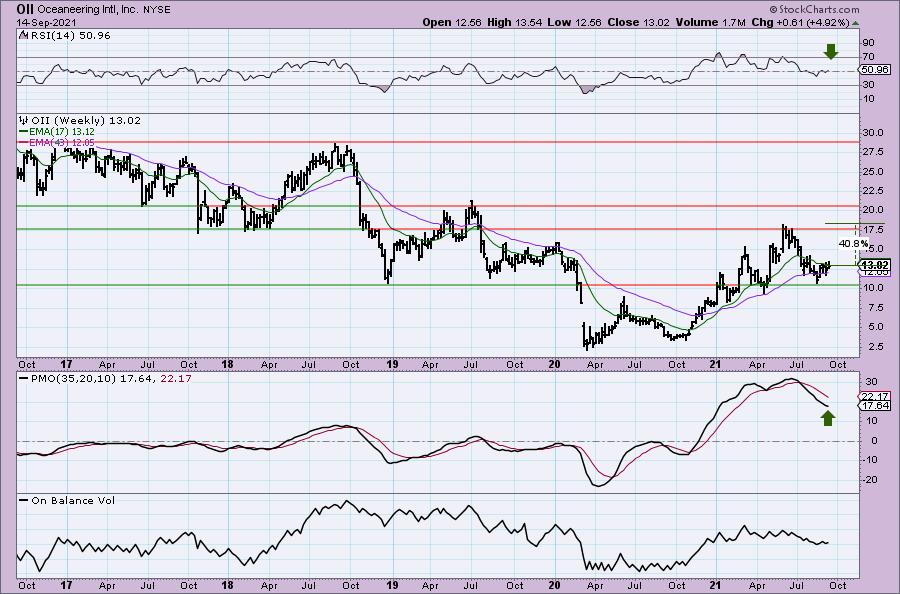Click the 70 level on RSI axis
The image size is (900, 594).
point(869,57)
